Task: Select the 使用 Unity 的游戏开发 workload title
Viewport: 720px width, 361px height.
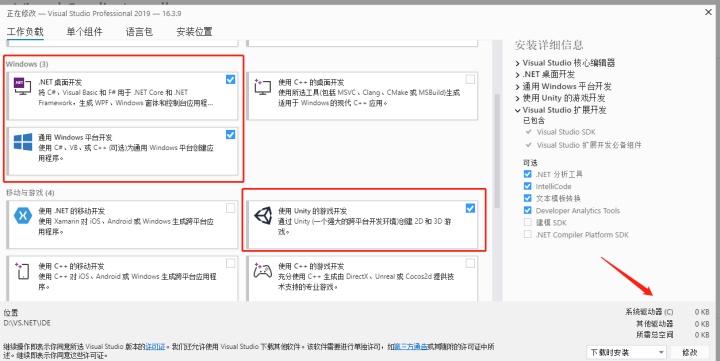Action: (312, 211)
